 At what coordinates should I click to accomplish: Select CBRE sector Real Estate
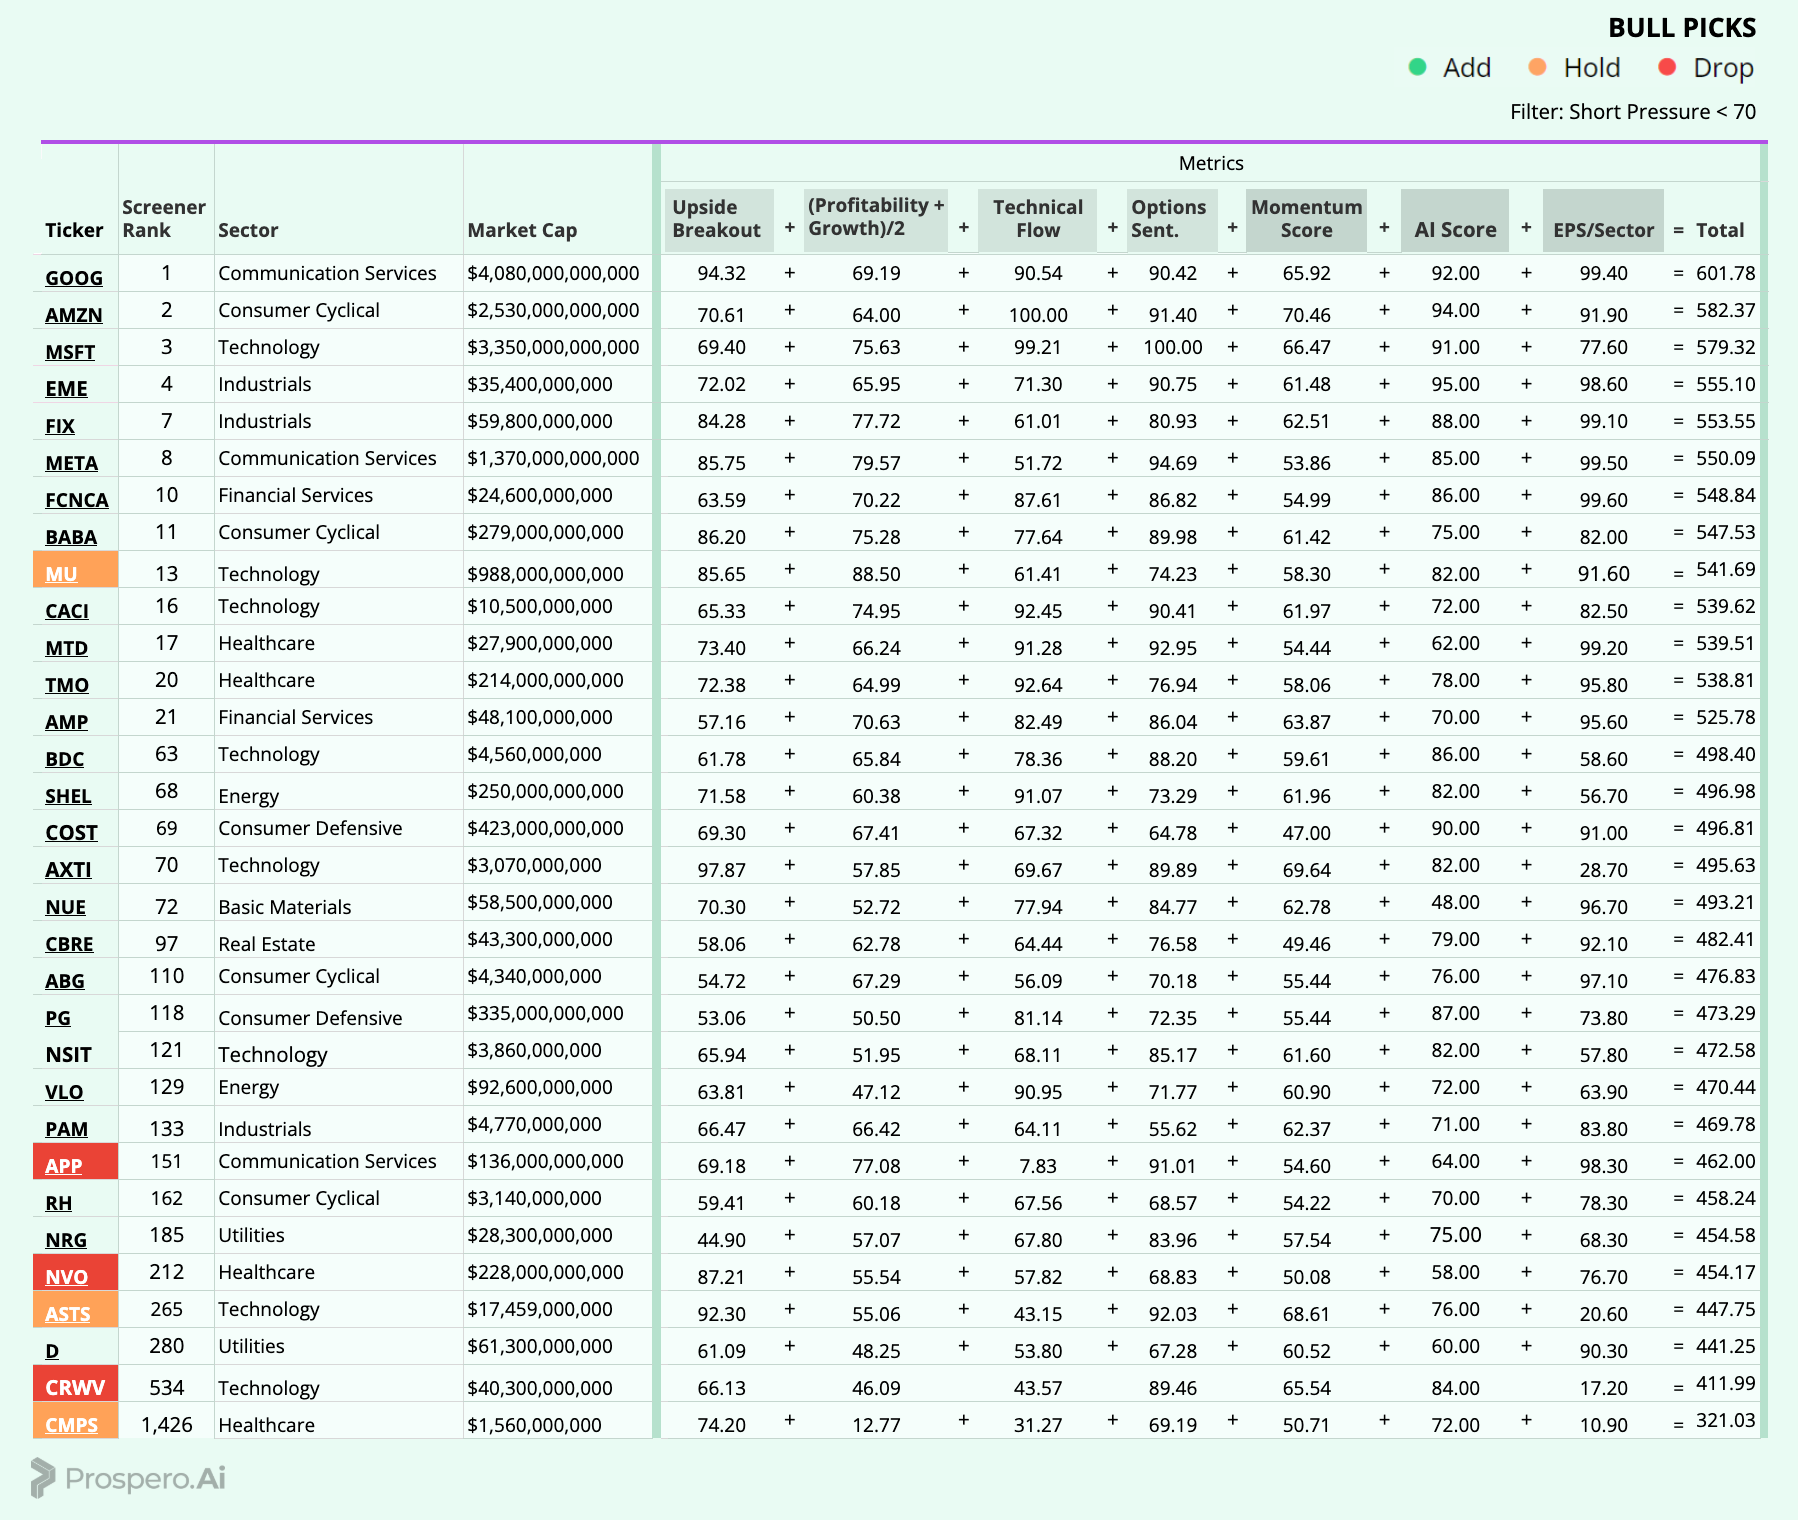(267, 944)
